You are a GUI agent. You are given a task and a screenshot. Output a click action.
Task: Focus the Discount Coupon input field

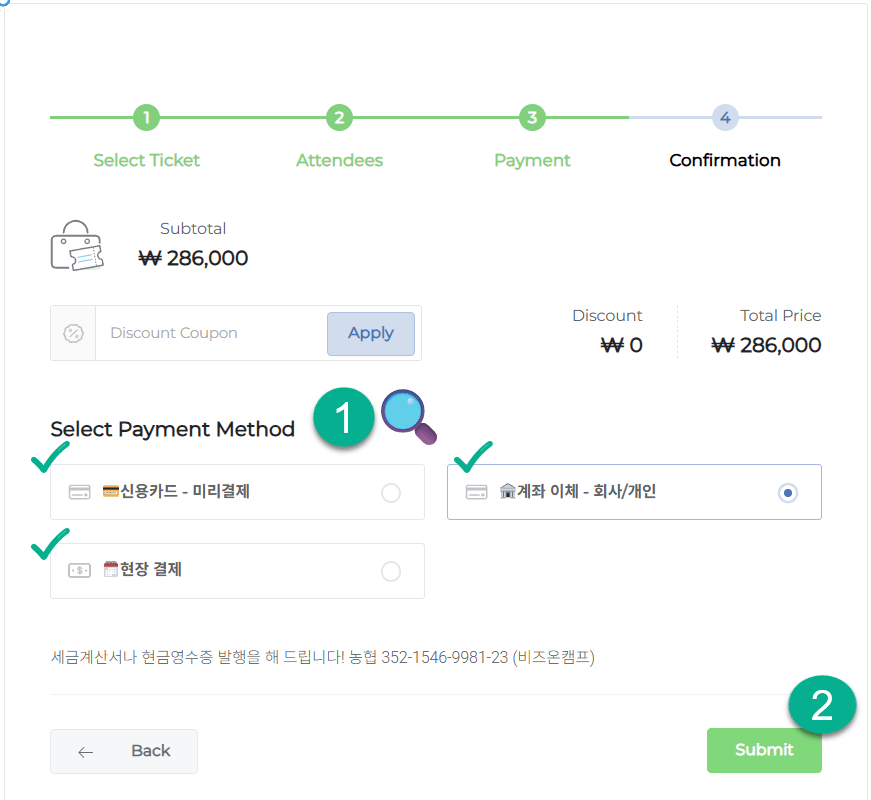point(210,333)
